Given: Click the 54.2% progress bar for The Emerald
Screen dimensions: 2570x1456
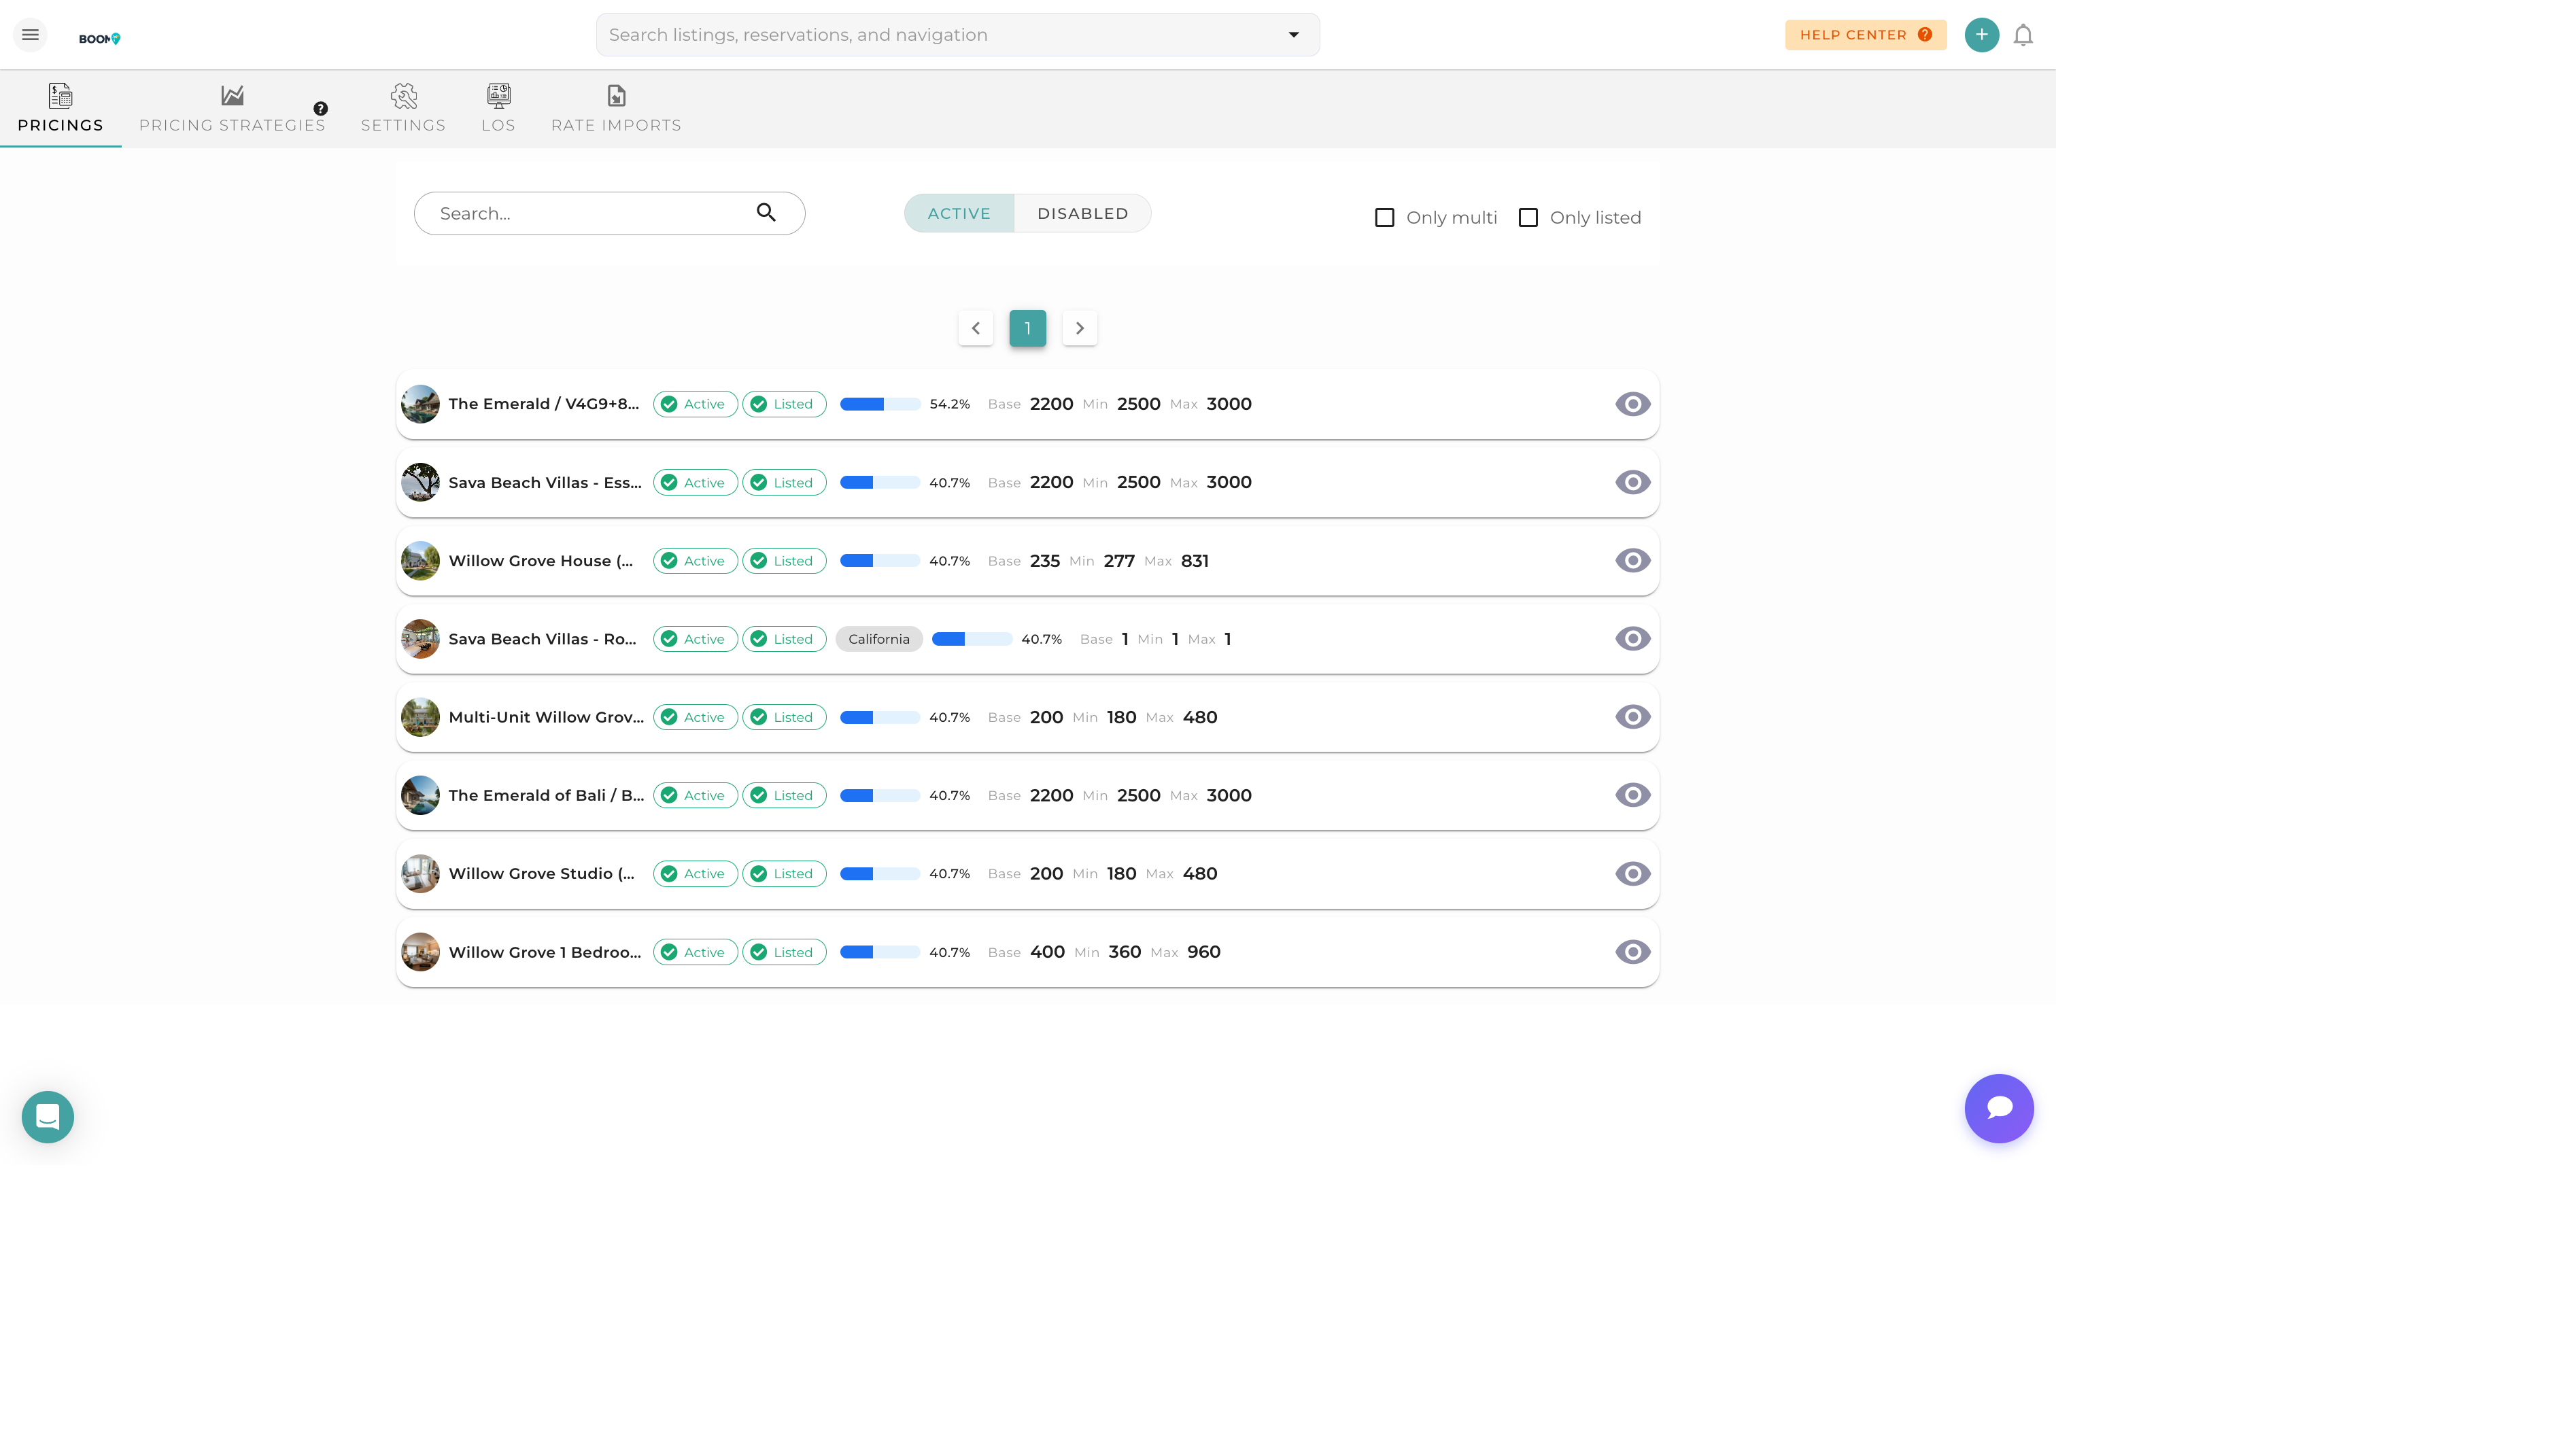Looking at the screenshot, I should [x=880, y=404].
